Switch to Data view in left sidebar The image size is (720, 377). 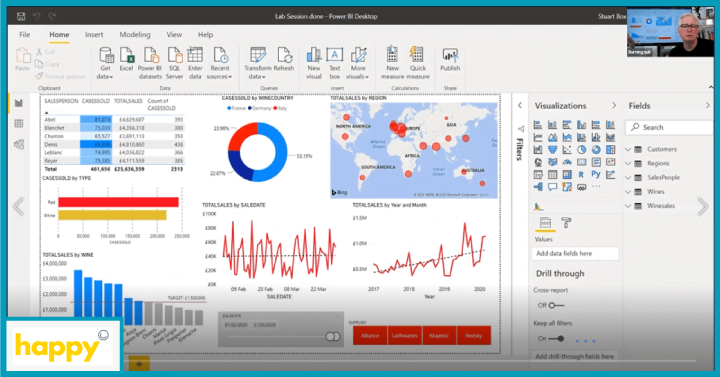(x=19, y=124)
